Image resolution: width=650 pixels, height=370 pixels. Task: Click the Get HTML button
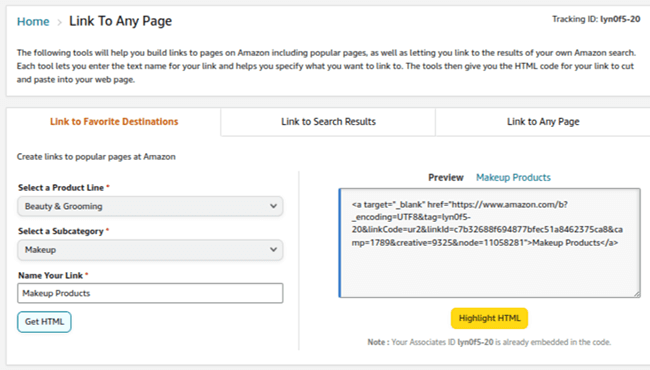44,322
